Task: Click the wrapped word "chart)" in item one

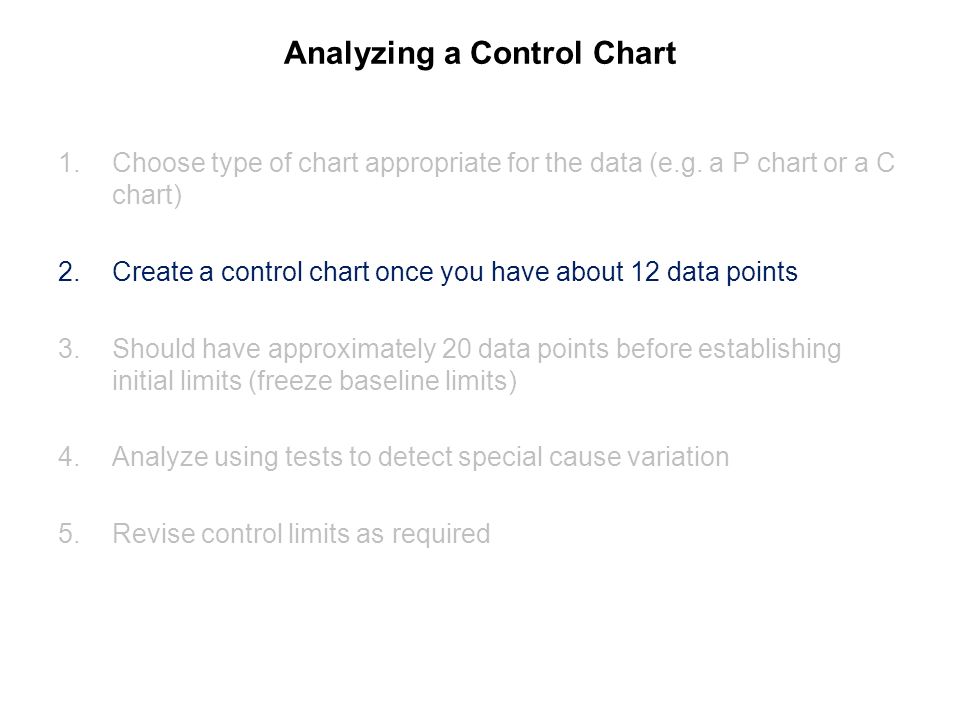Action: tap(147, 196)
